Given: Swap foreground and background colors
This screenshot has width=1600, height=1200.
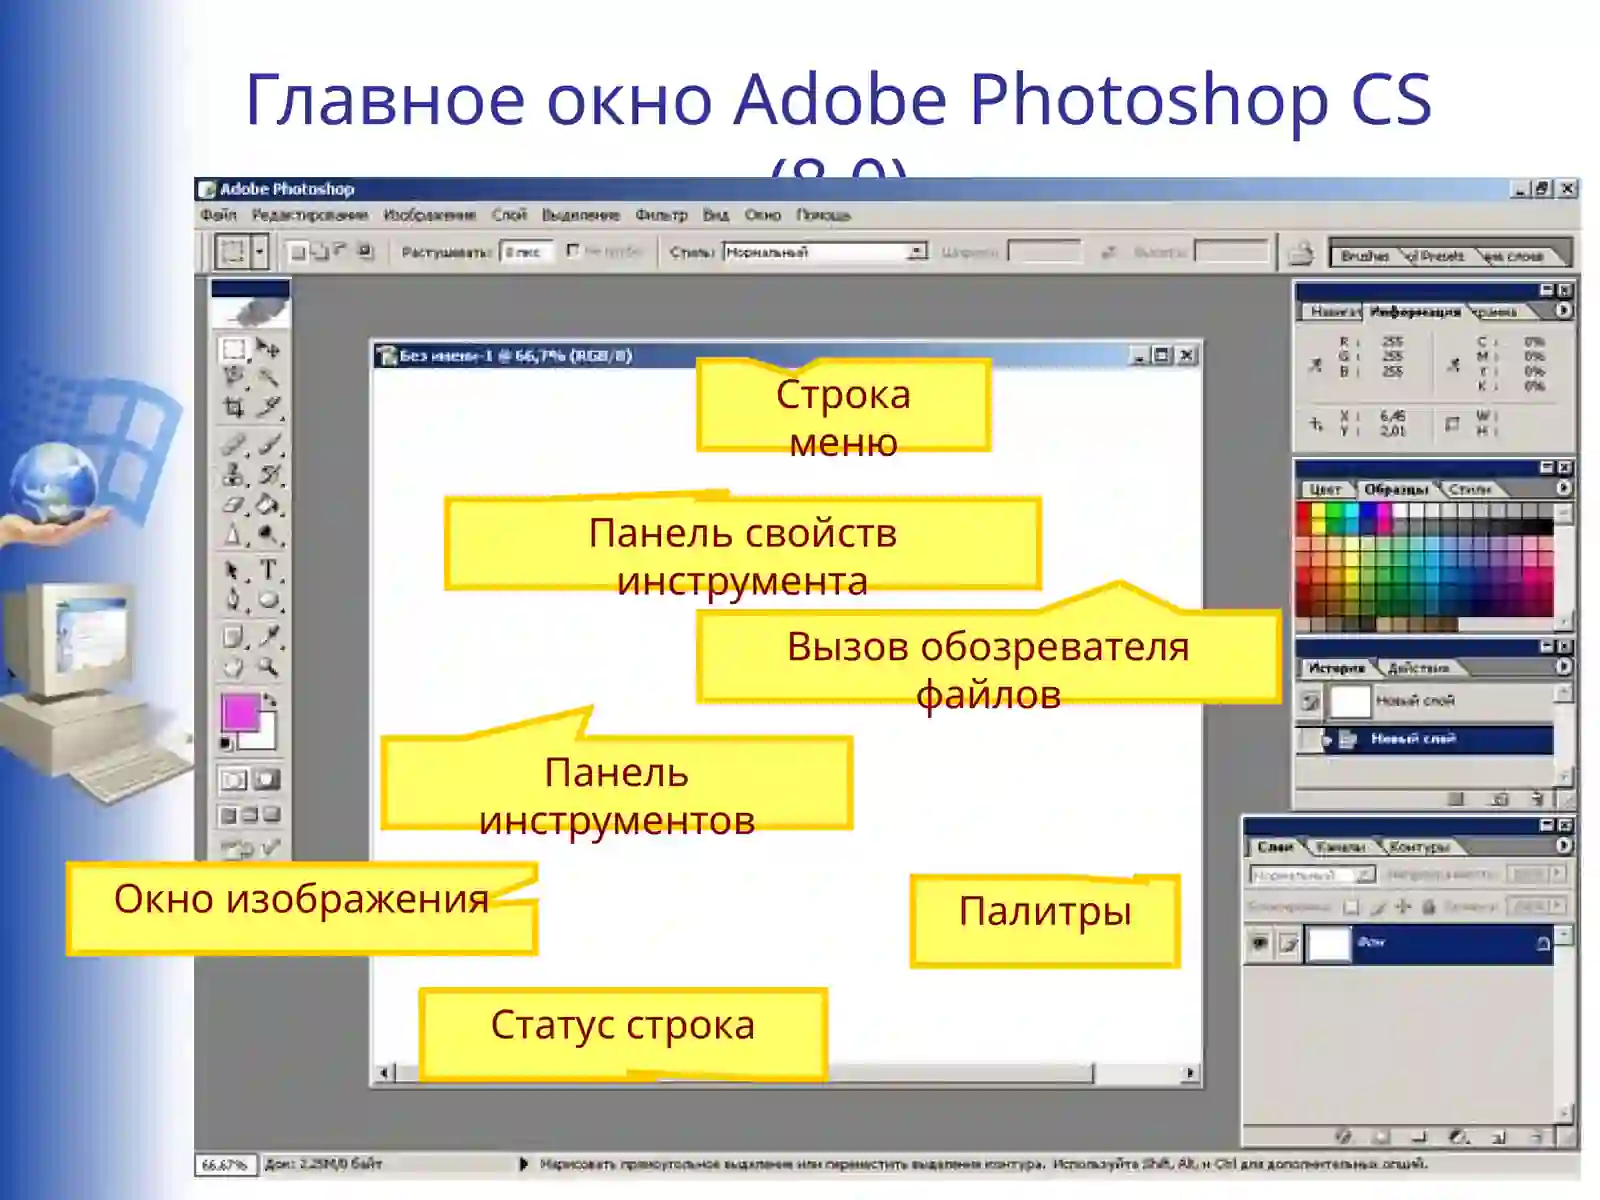Looking at the screenshot, I should tap(269, 700).
